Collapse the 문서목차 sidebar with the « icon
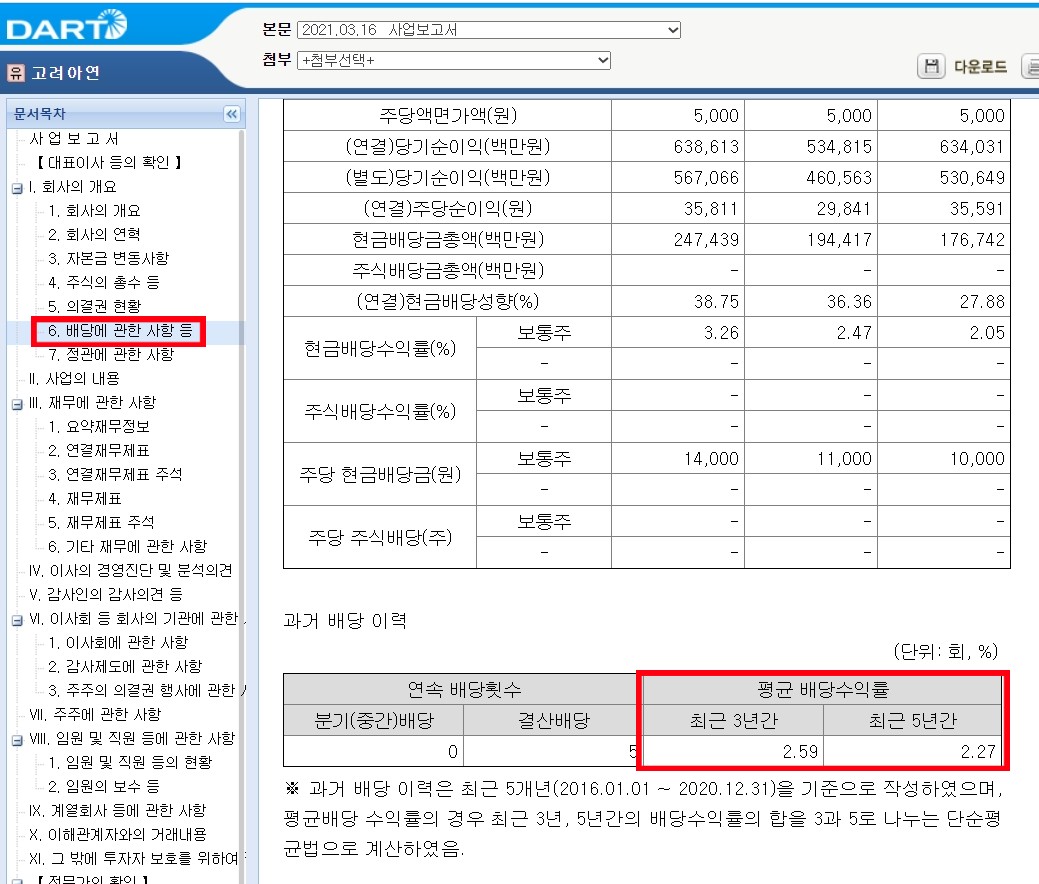Screen dimensions: 1039x884 tap(231, 113)
